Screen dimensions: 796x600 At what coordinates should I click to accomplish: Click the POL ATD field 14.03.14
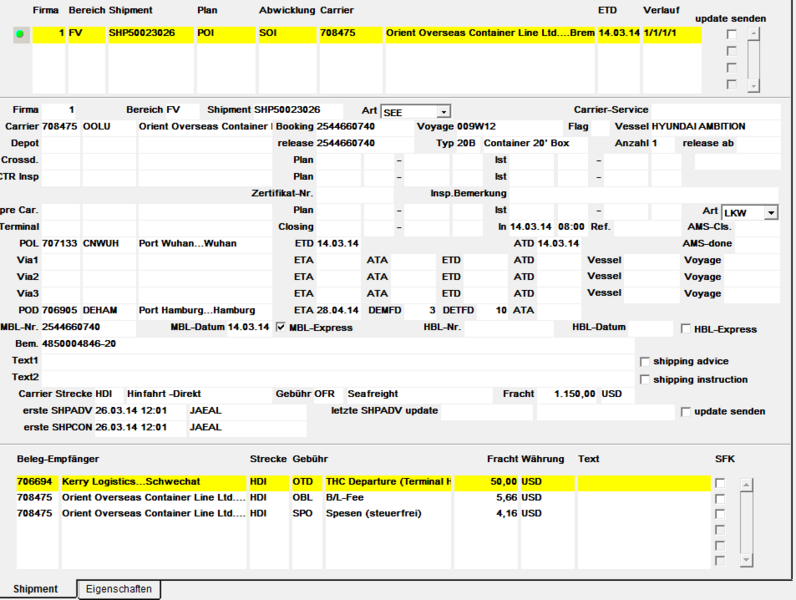coord(559,244)
